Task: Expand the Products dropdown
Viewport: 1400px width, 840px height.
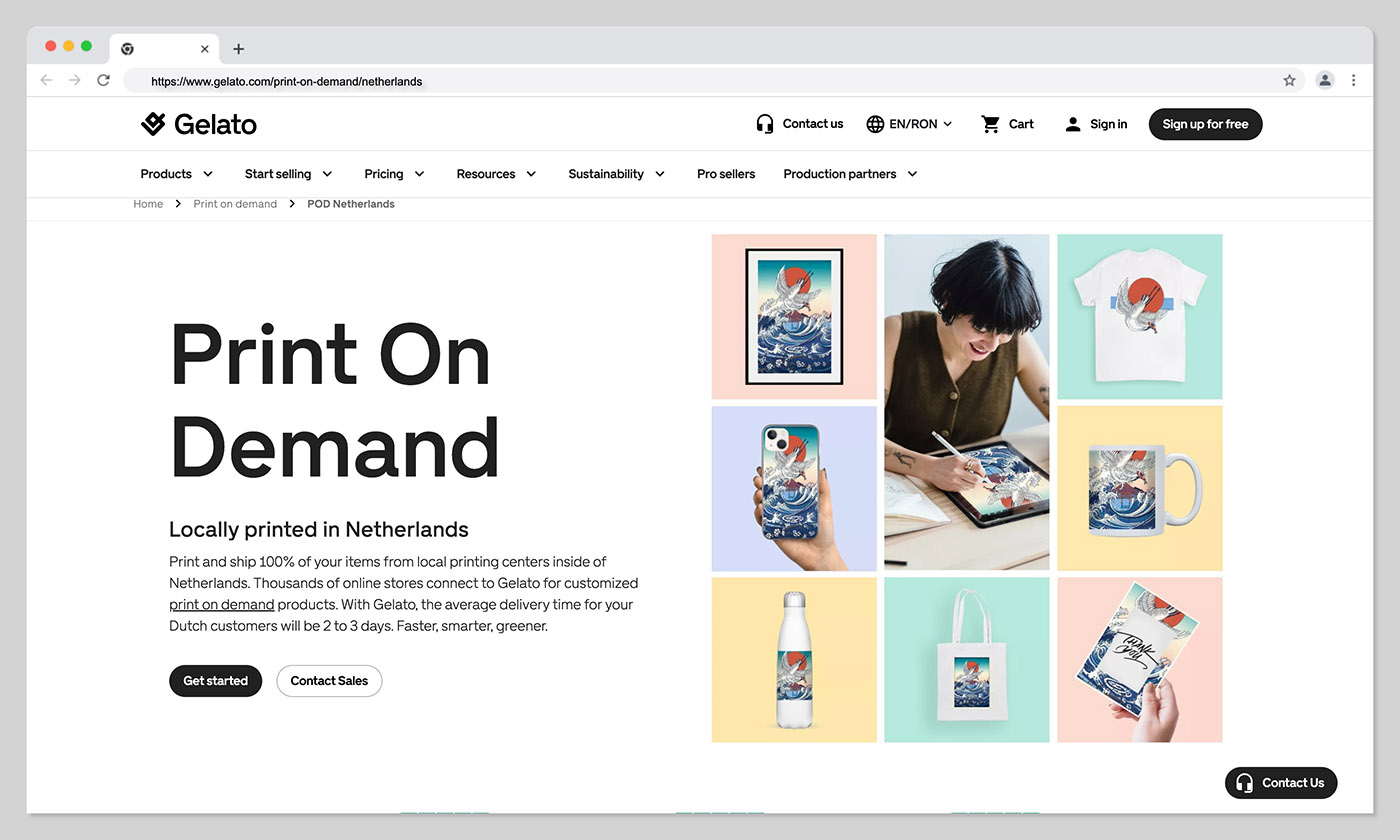Action: 175,173
